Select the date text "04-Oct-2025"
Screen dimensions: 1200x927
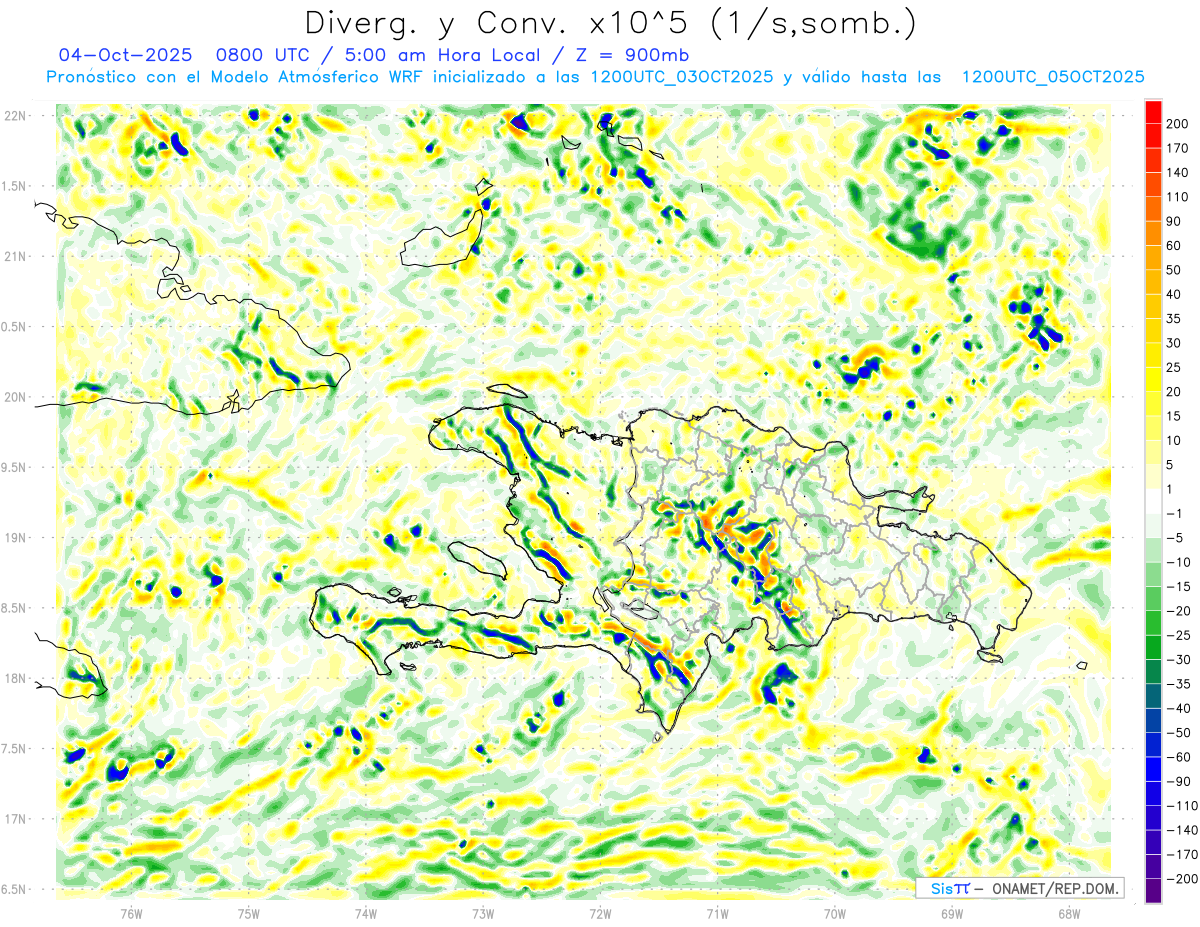[125, 55]
